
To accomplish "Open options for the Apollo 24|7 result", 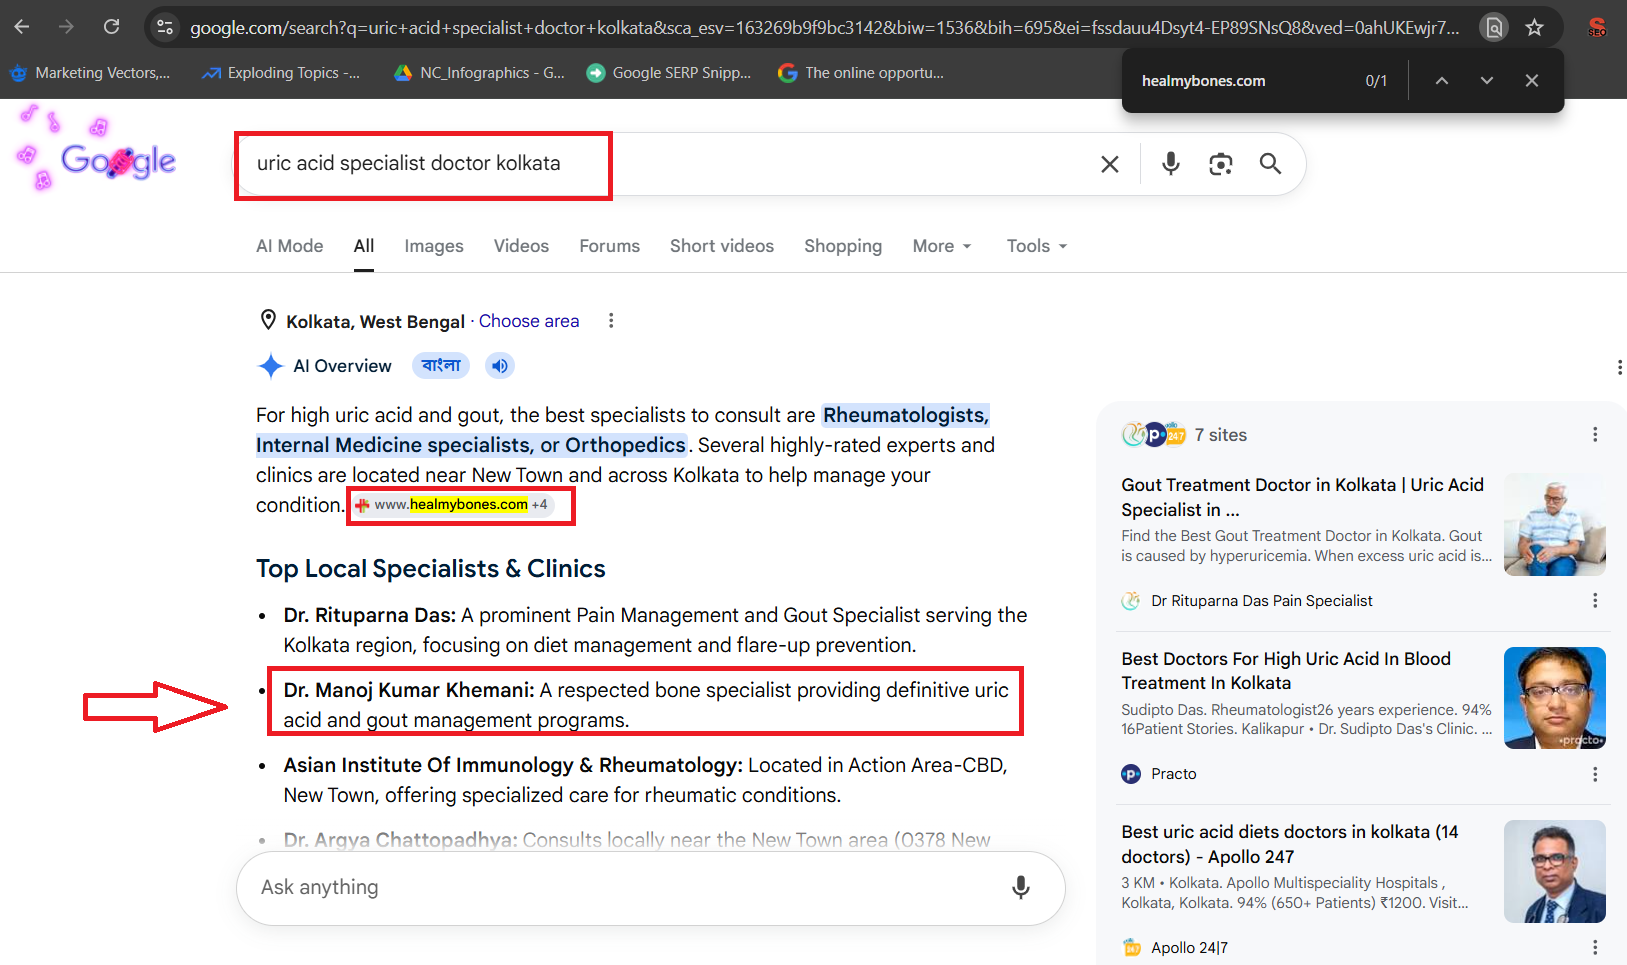I will 1595,948.
